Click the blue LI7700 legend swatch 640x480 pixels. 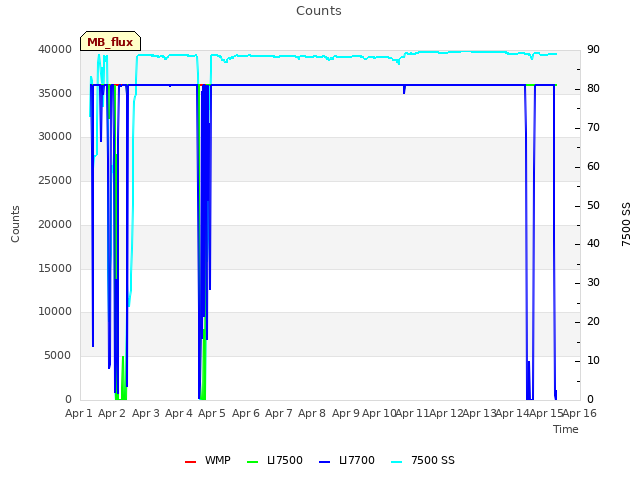[x=324, y=462]
